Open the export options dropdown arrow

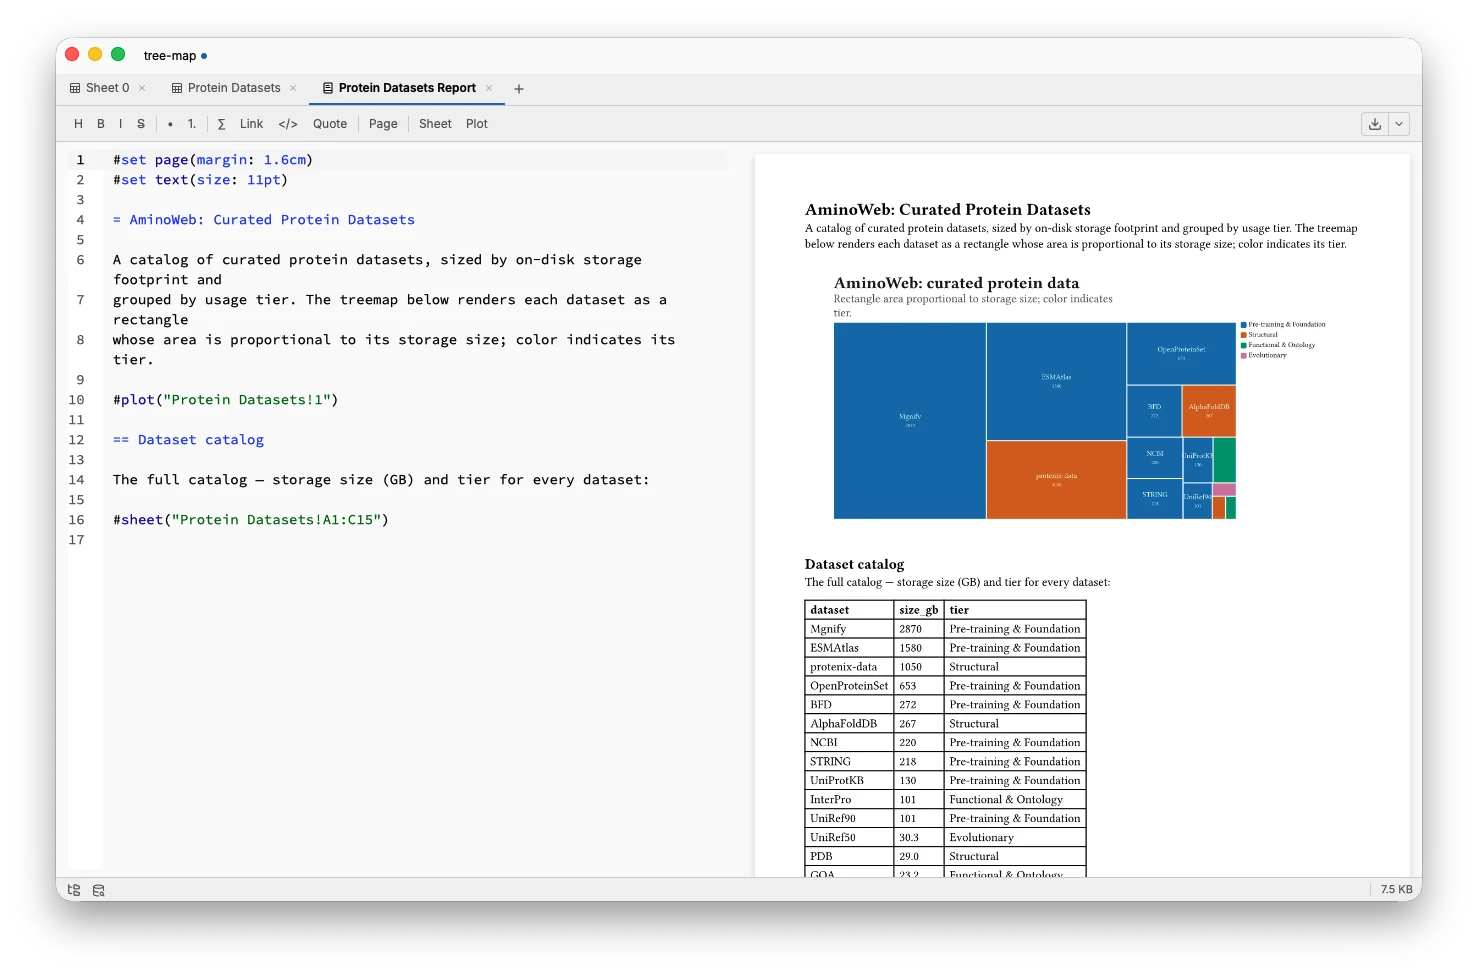(x=1399, y=124)
